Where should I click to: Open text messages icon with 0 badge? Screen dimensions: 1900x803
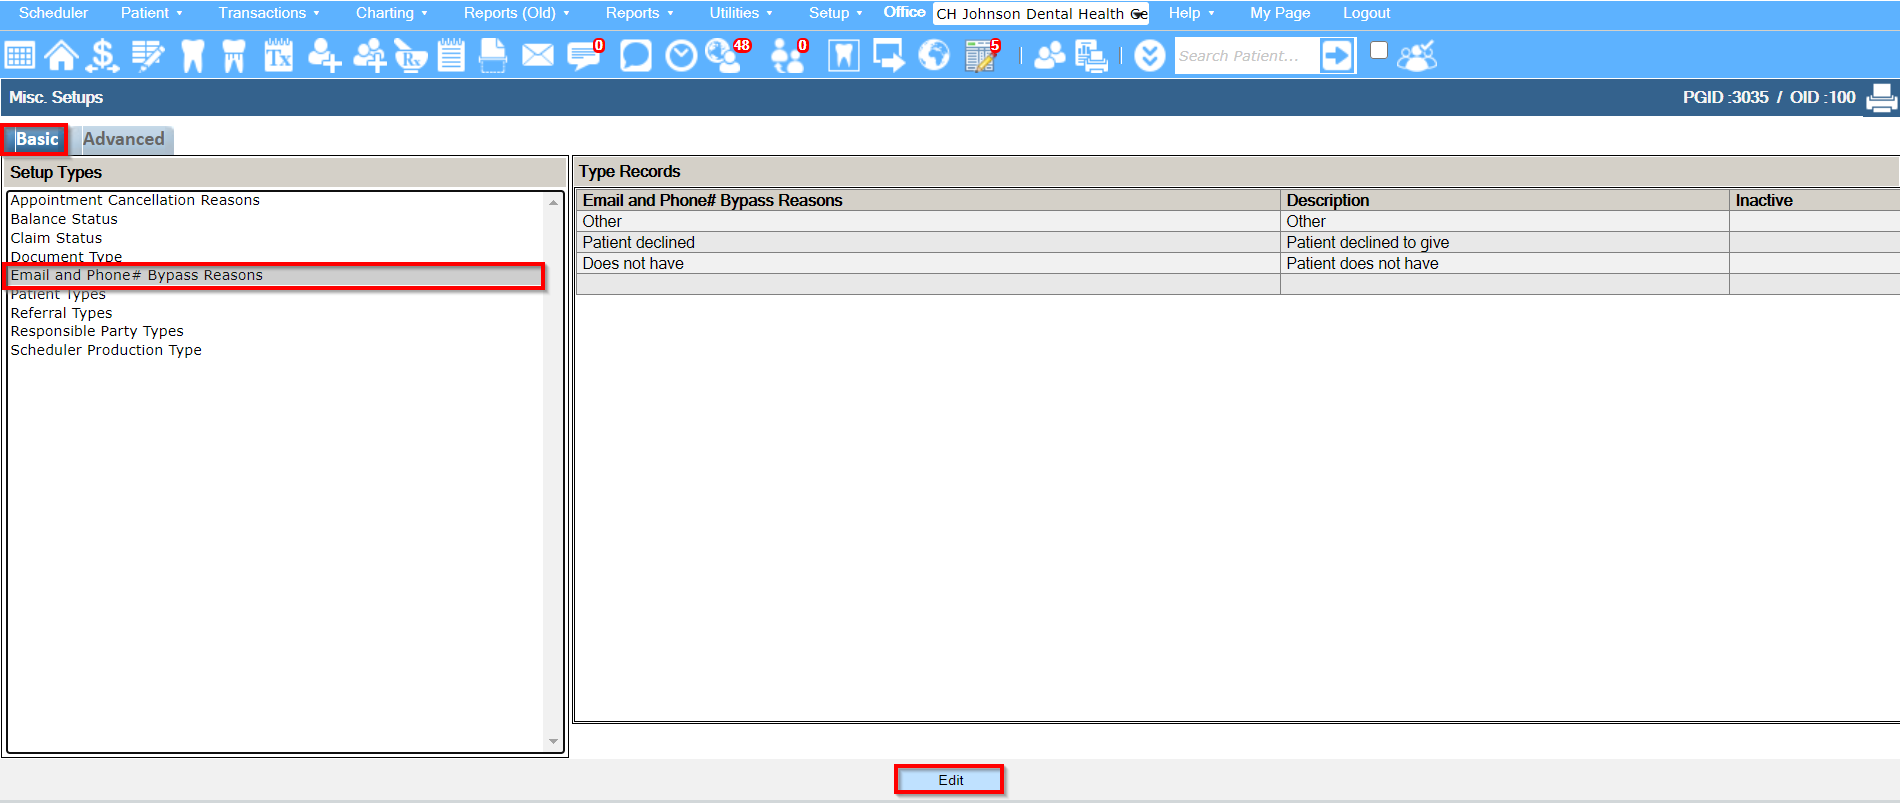585,54
